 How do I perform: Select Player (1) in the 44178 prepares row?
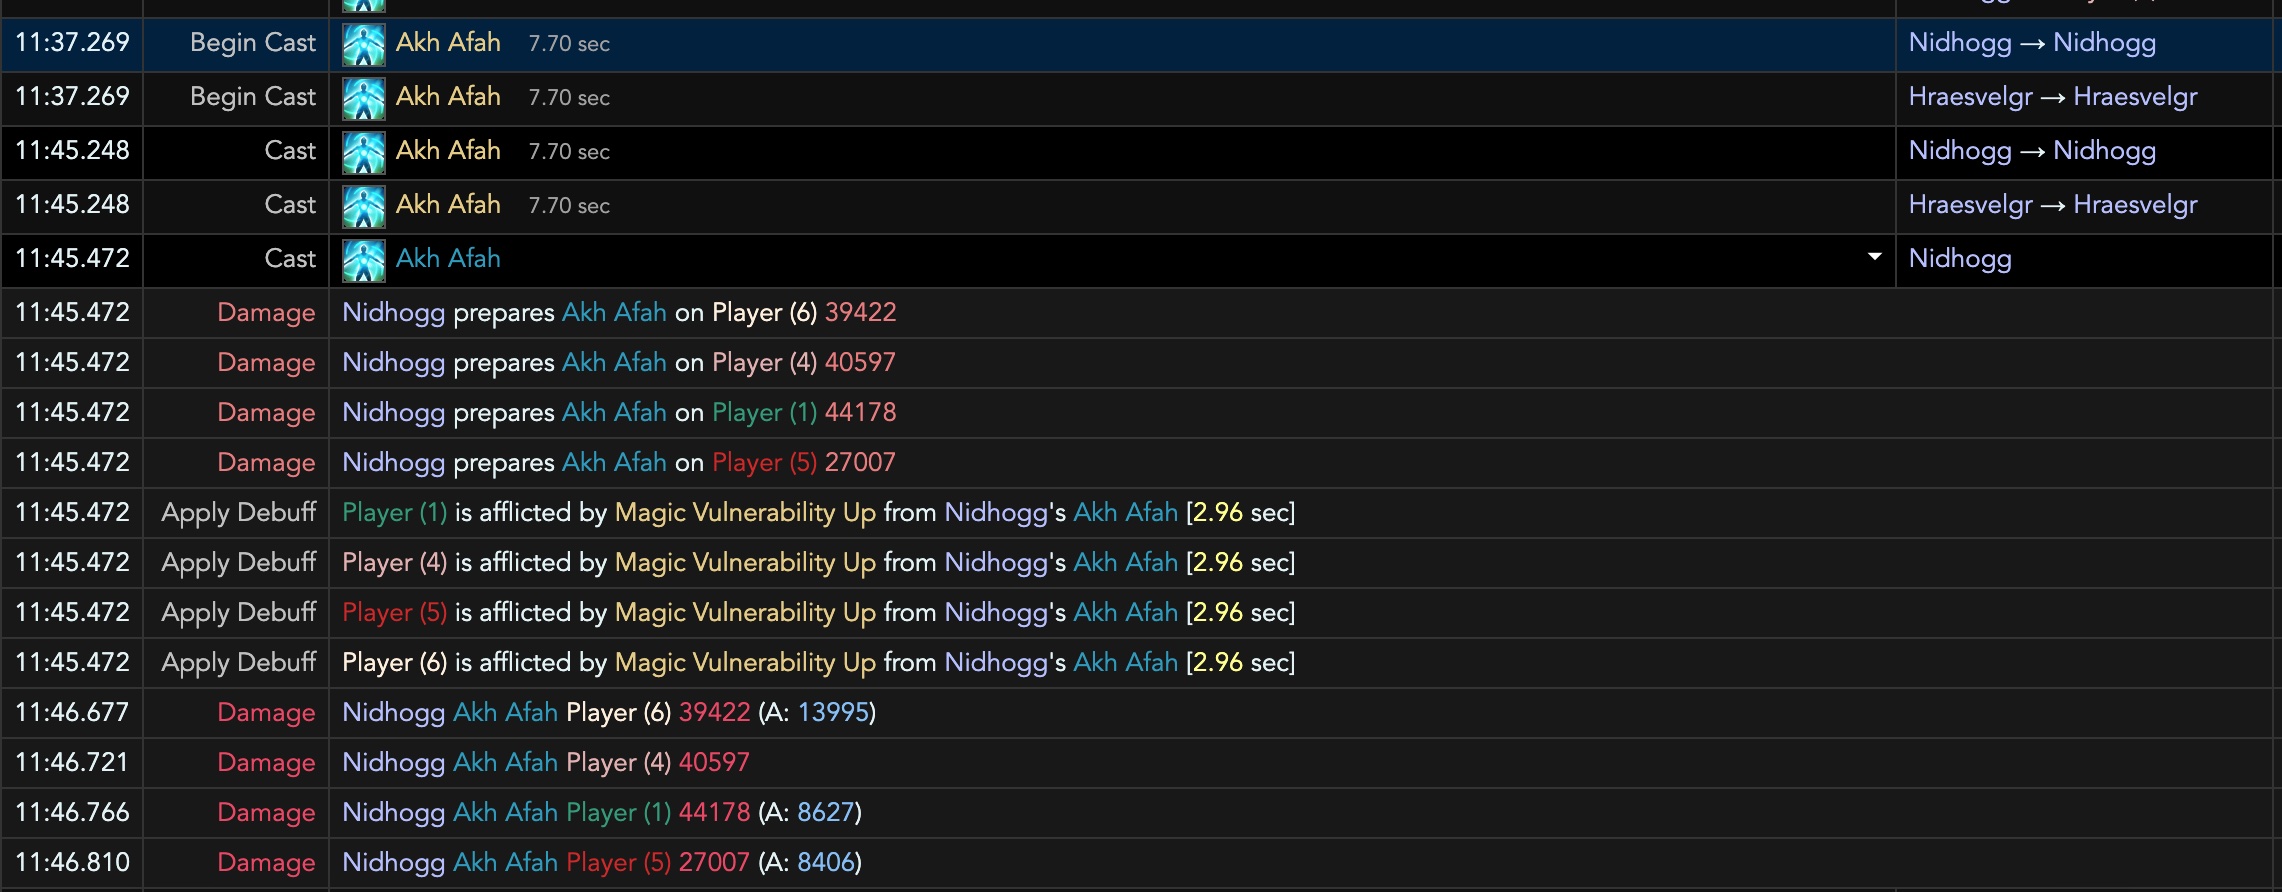(764, 413)
